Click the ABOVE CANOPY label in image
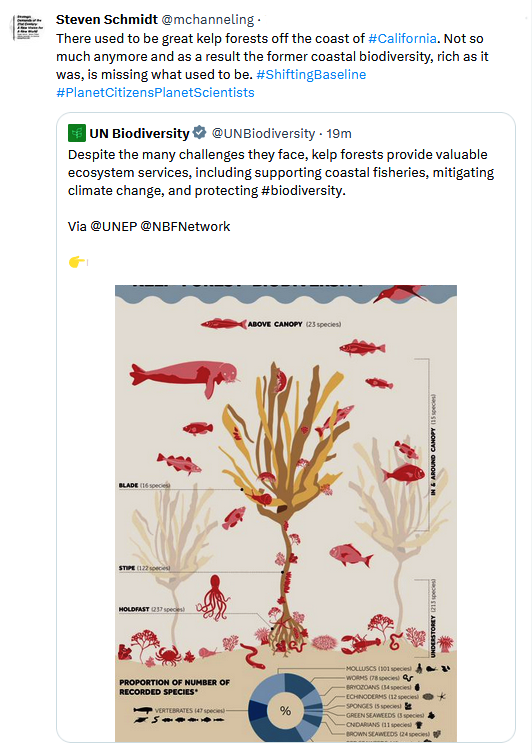 point(275,324)
